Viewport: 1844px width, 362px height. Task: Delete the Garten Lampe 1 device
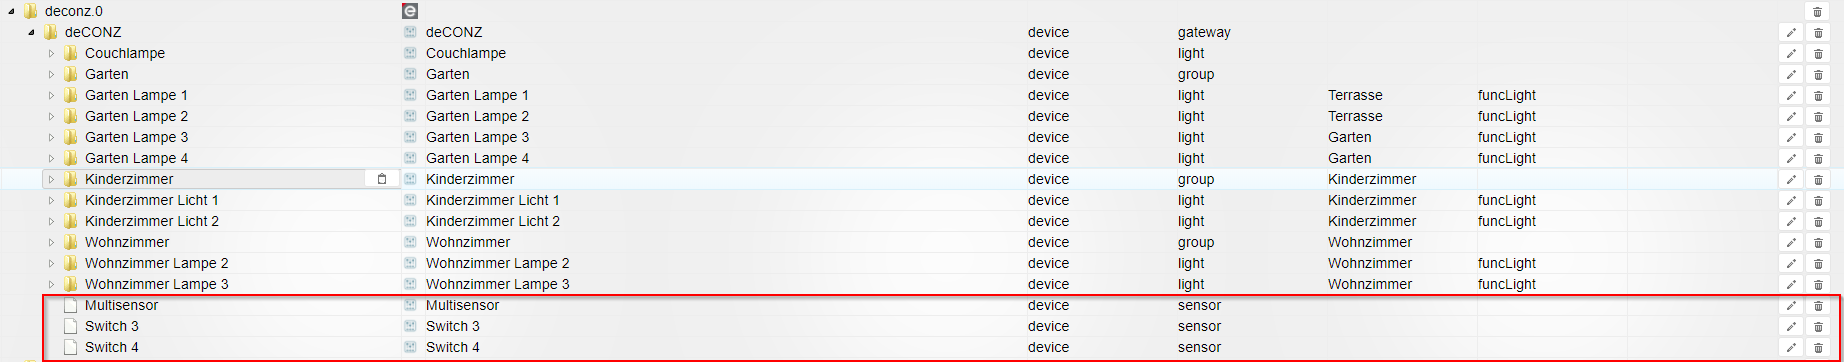tap(1818, 95)
